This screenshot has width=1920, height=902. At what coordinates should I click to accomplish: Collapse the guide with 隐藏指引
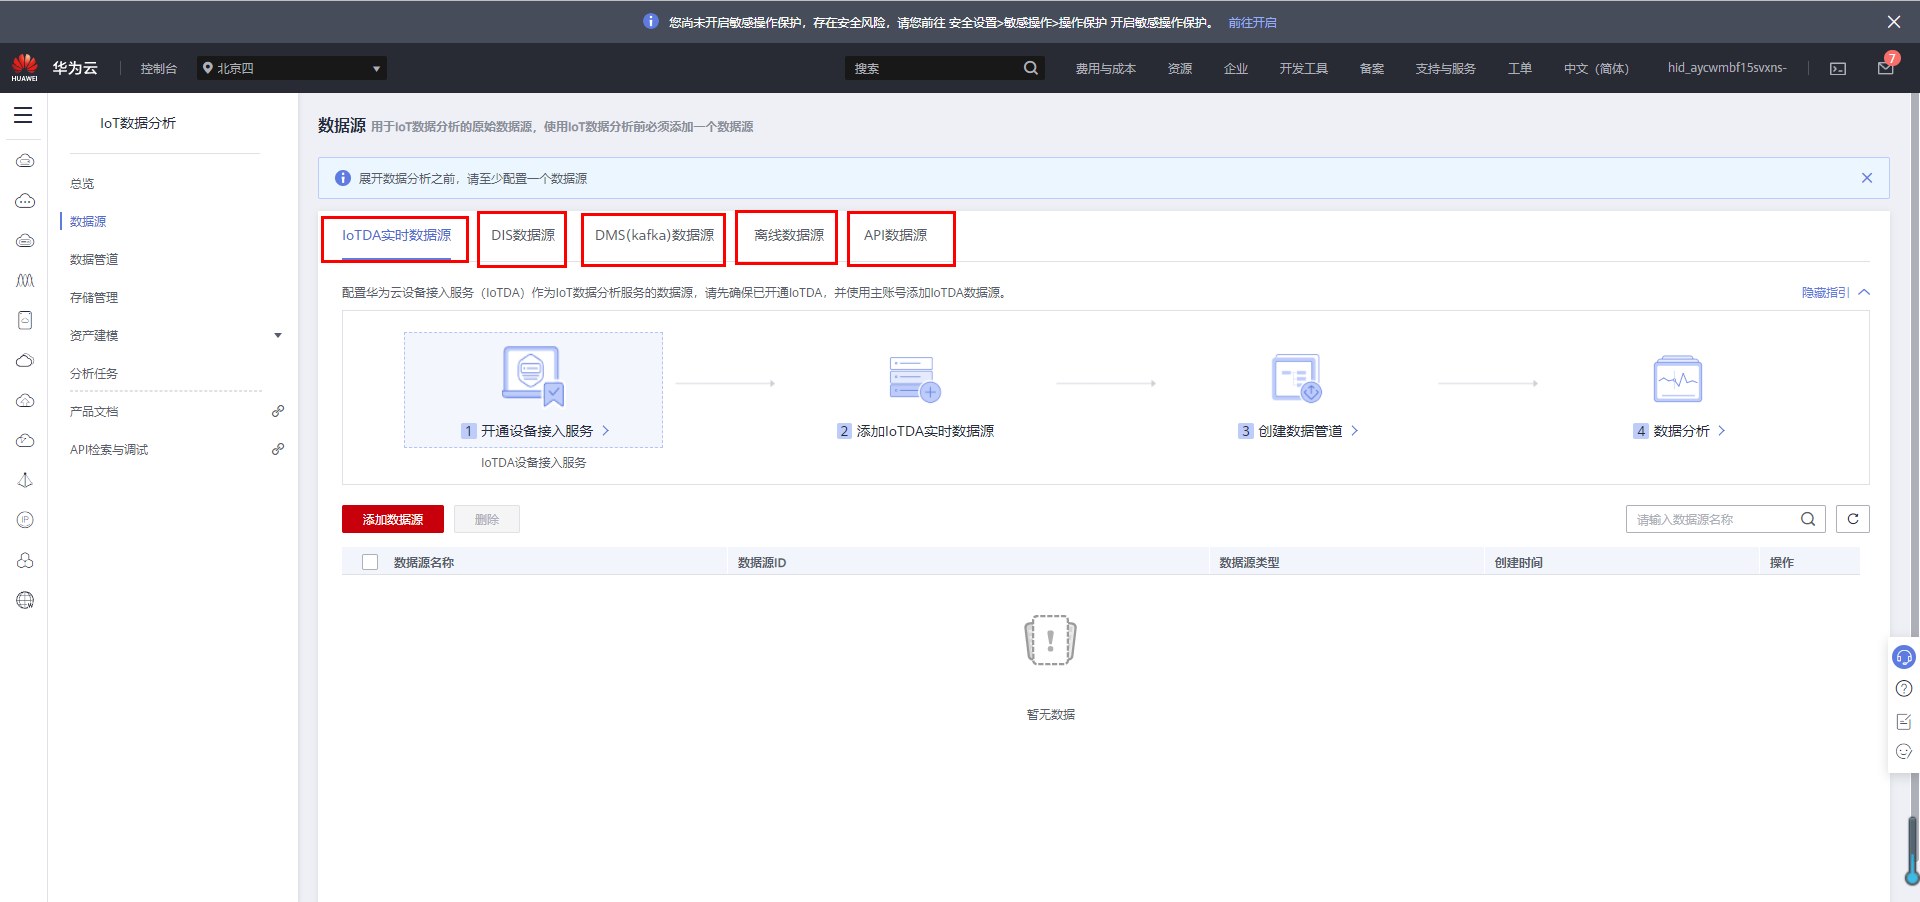(1836, 292)
